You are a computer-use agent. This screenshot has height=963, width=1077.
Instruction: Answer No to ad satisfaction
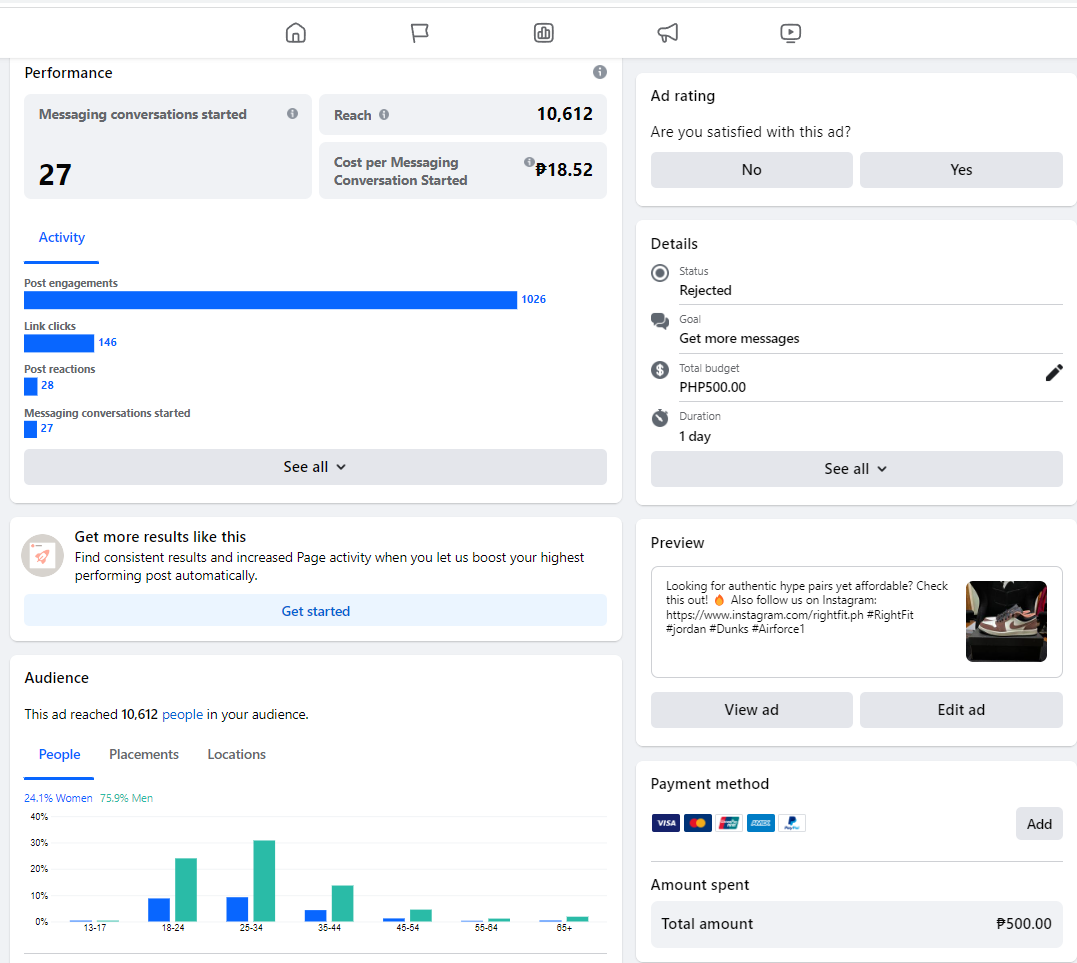[x=751, y=170]
